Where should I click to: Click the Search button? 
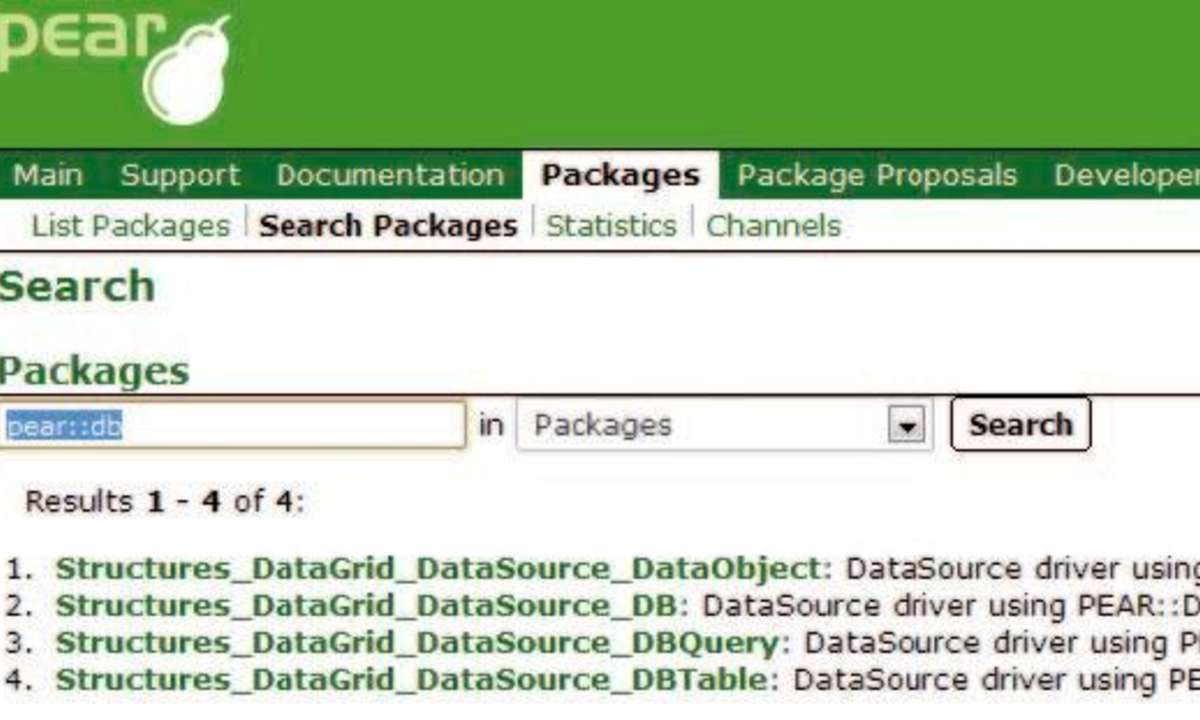tap(1020, 425)
